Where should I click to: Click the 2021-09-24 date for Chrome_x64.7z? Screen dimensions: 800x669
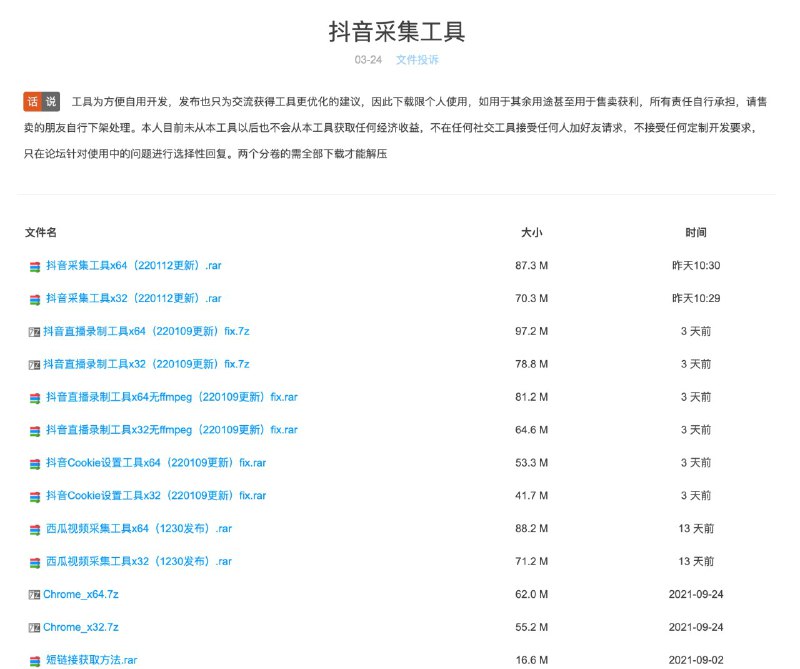pyautogui.click(x=696, y=594)
